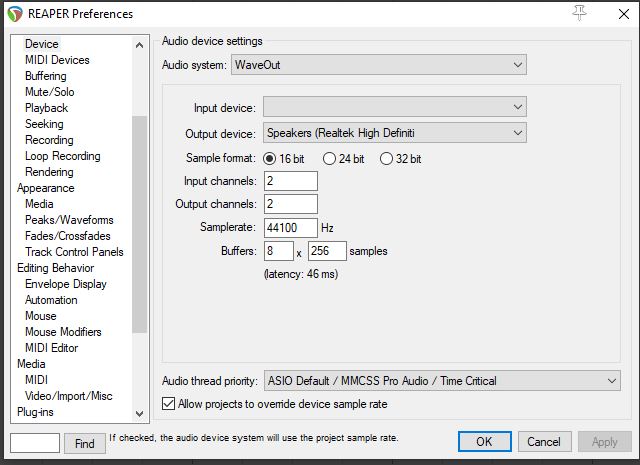The image size is (640, 465).
Task: Open MIDI item under the Media category
Action: pyautogui.click(x=36, y=380)
